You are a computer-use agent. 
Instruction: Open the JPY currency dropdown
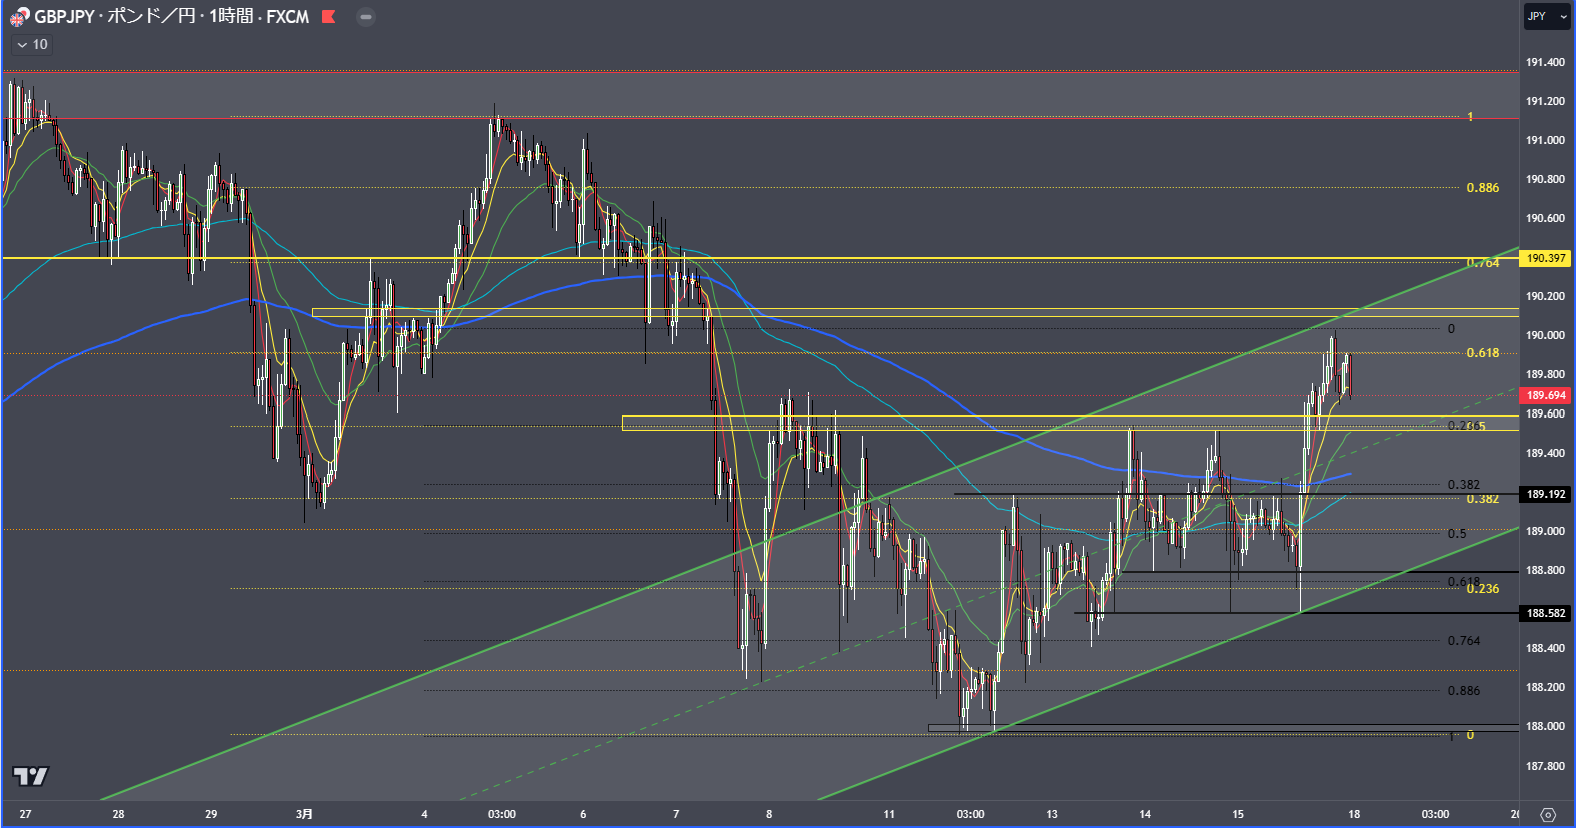coord(1547,17)
